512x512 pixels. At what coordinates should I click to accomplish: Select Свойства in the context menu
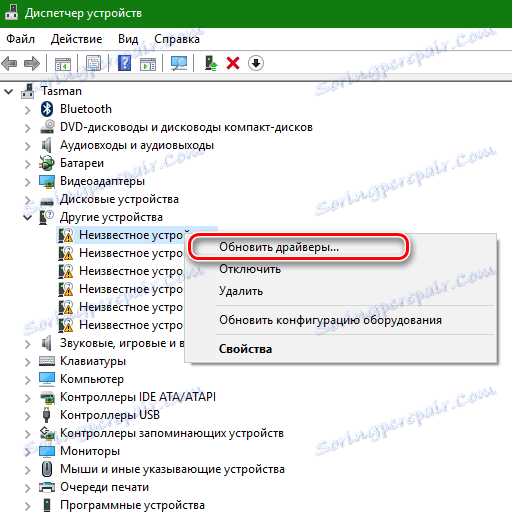245,349
